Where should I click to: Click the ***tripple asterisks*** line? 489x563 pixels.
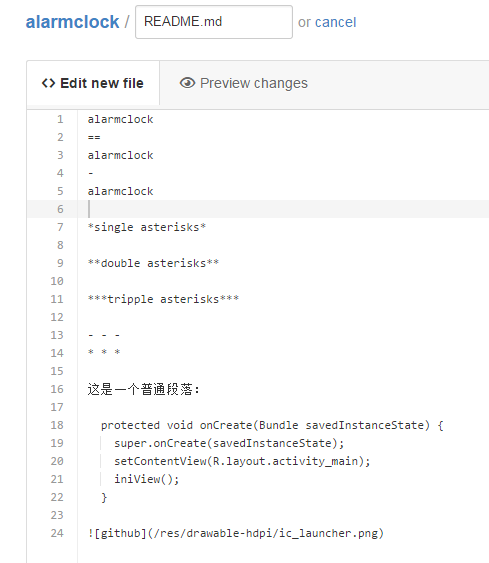(x=163, y=299)
